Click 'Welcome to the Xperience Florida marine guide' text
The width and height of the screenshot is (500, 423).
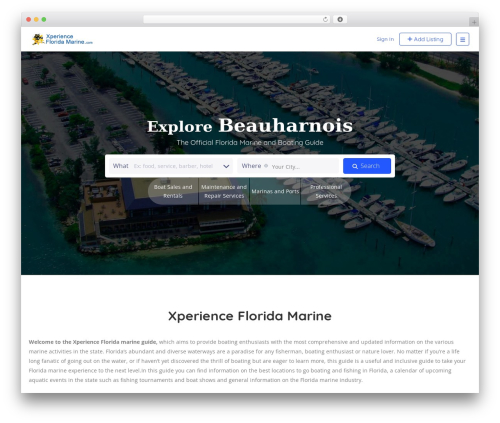(93, 342)
